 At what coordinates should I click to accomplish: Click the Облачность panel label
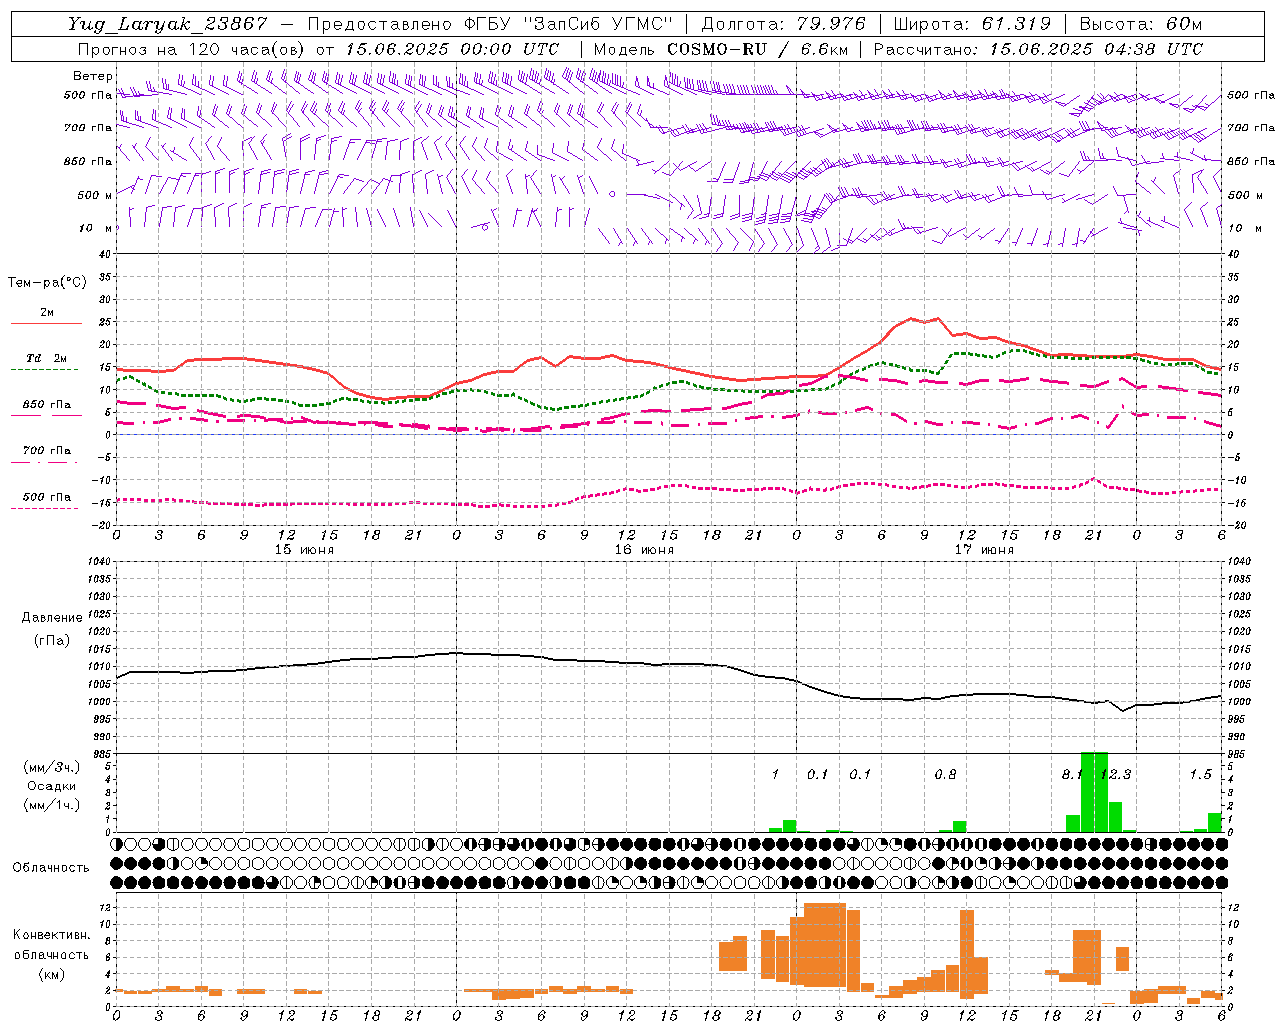(51, 868)
